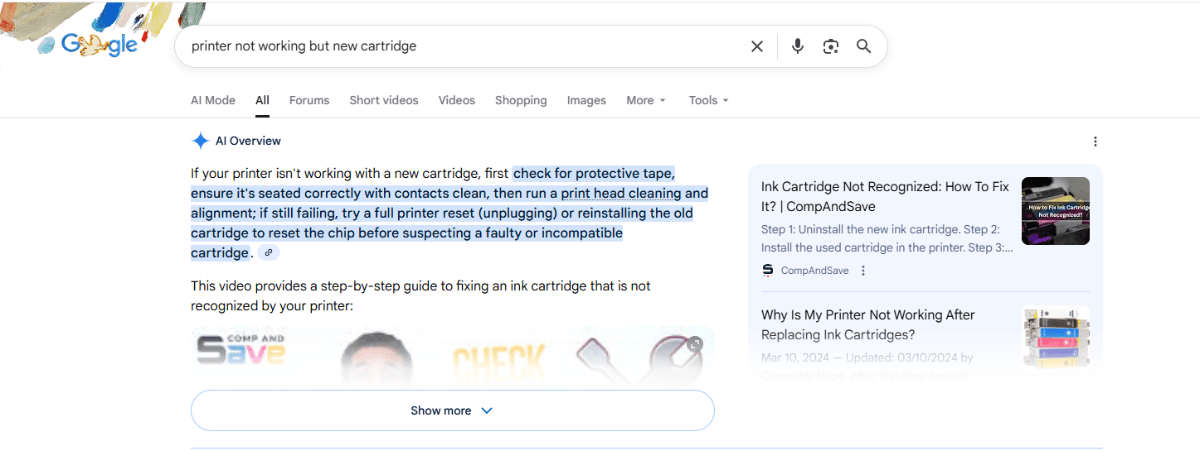Select the All tab

[262, 100]
